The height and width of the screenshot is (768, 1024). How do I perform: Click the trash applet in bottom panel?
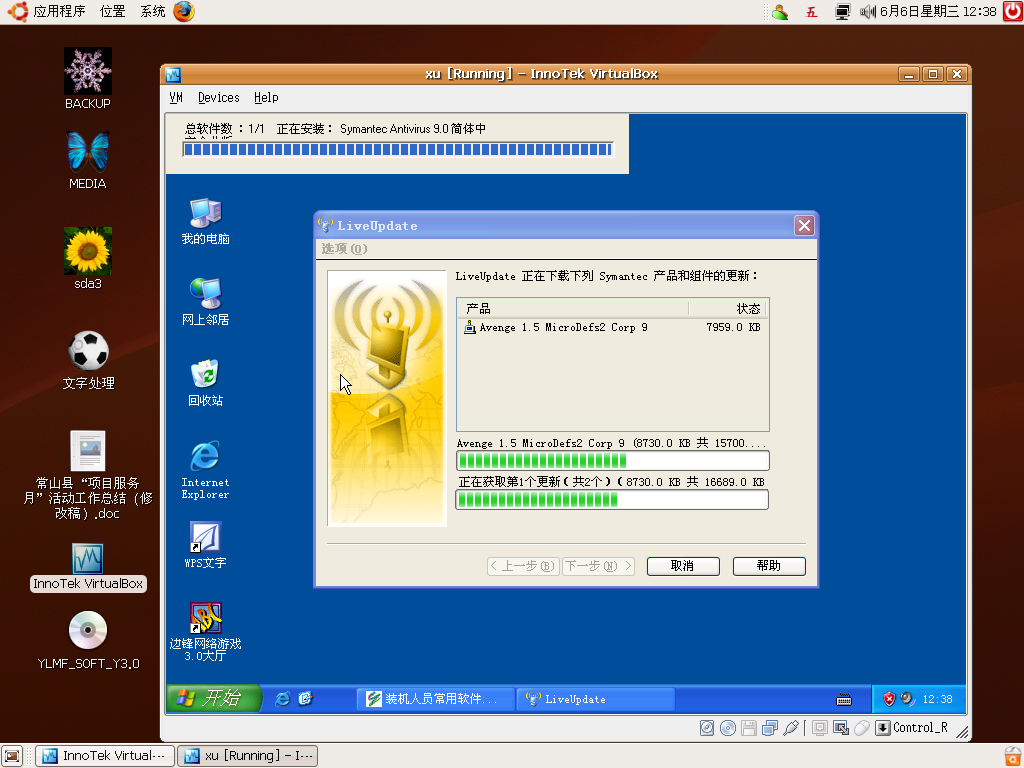click(1014, 756)
